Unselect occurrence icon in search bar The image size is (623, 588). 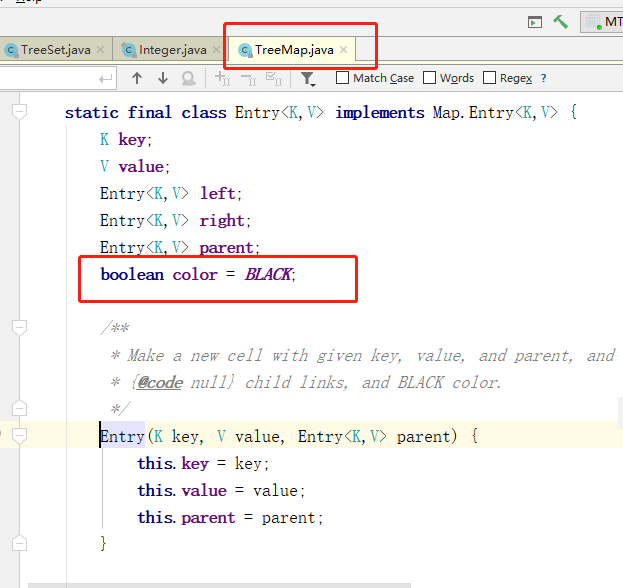[249, 79]
